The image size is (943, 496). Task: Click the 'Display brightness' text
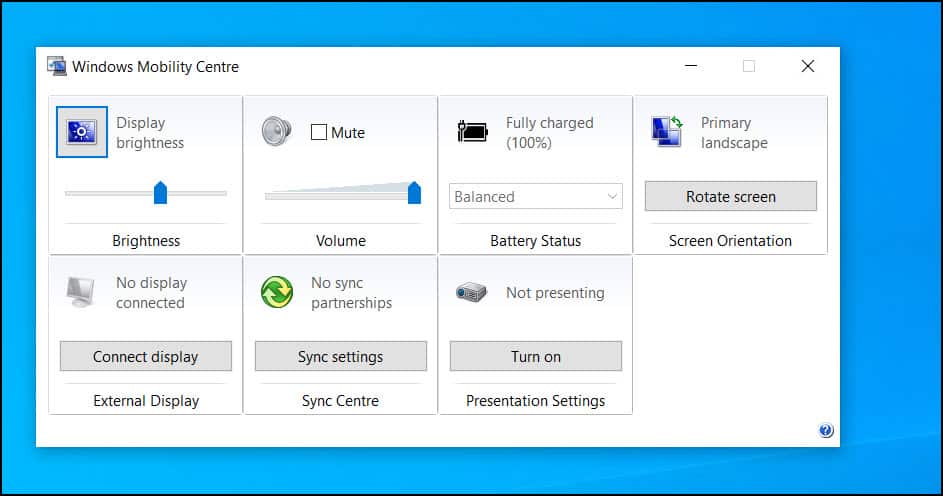tap(150, 133)
